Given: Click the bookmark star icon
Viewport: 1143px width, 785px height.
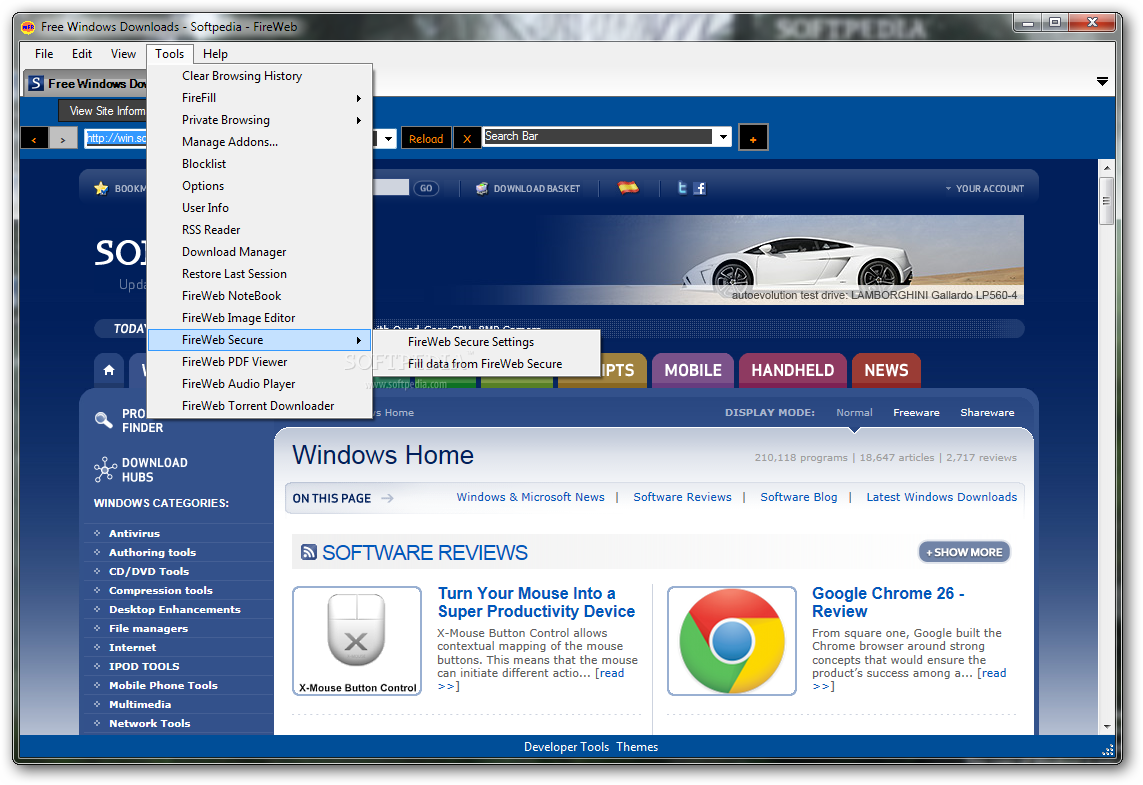Looking at the screenshot, I should pyautogui.click(x=101, y=188).
